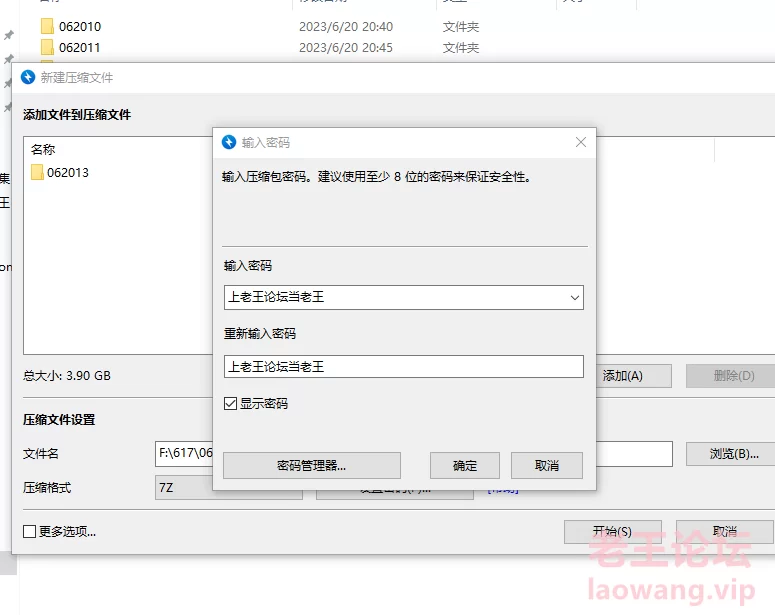775x615 pixels.
Task: Click the 名称 column header in file list
Action: (x=43, y=149)
